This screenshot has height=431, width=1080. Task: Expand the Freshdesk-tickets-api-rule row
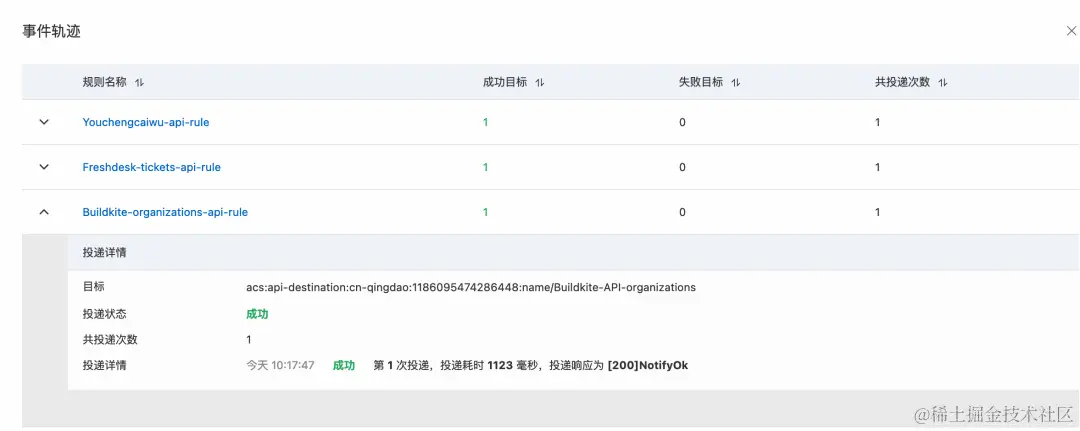pos(44,167)
